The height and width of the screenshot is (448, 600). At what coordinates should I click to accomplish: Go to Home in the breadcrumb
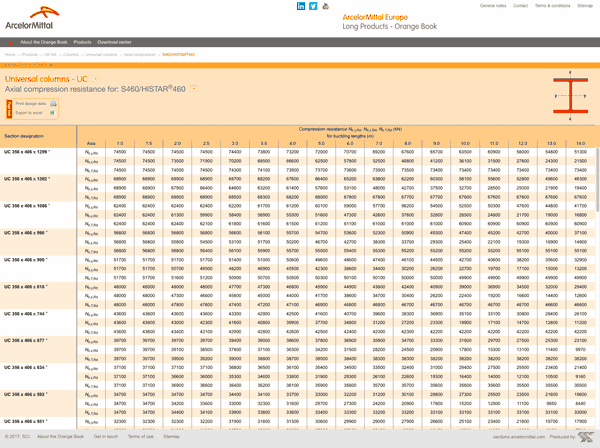10,55
